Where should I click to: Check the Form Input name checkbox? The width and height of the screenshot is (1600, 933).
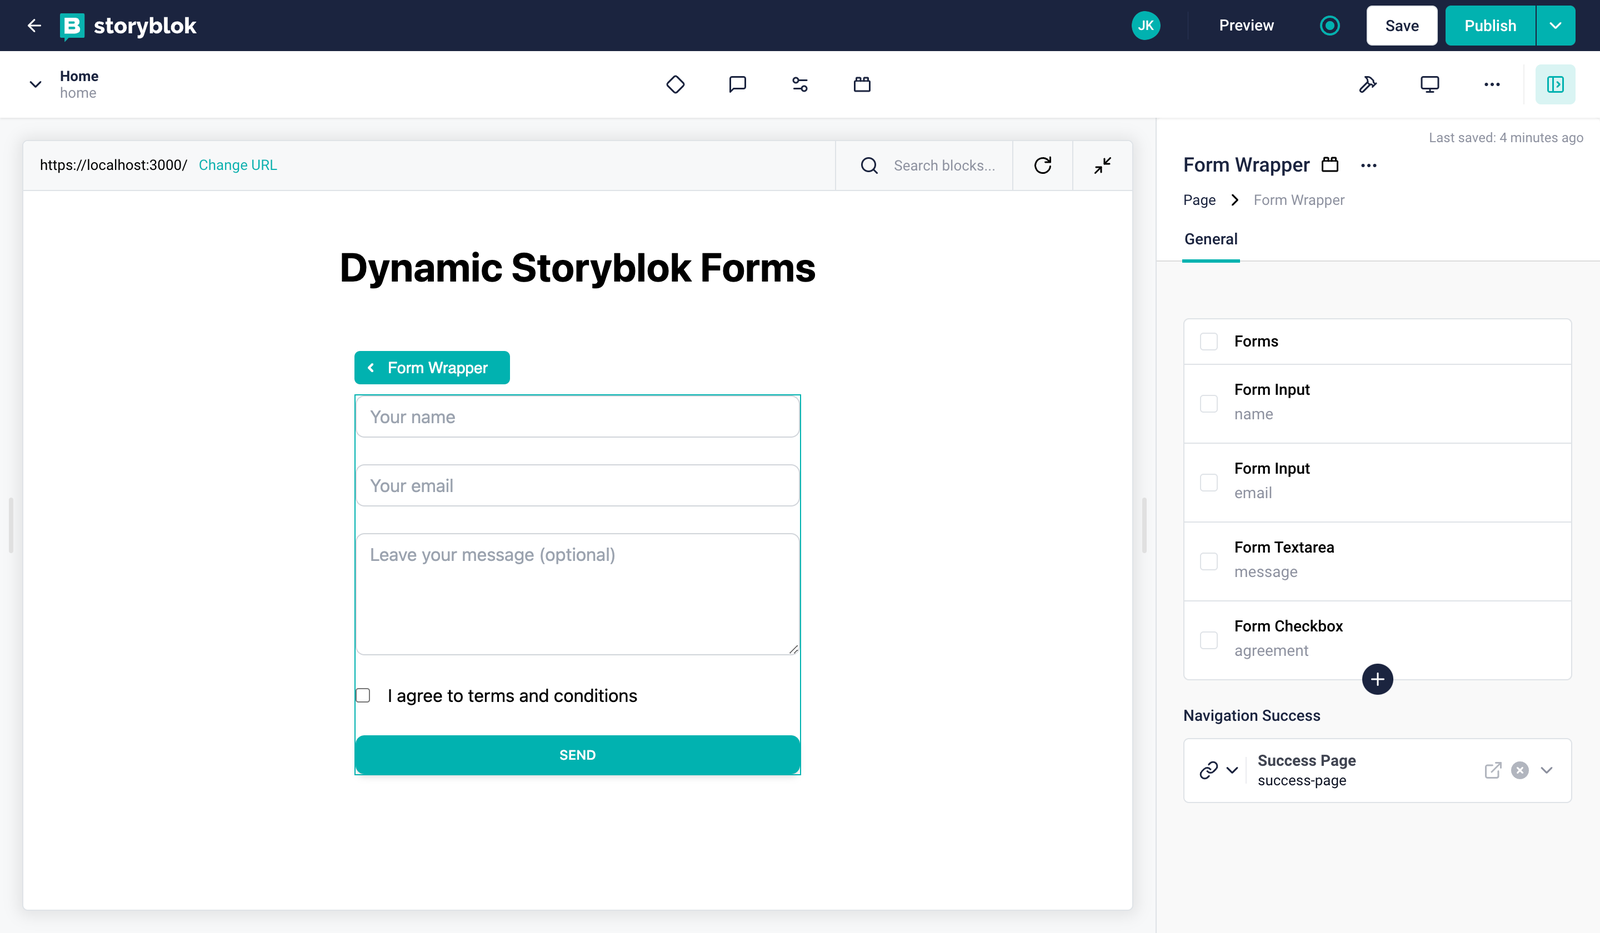coord(1209,403)
